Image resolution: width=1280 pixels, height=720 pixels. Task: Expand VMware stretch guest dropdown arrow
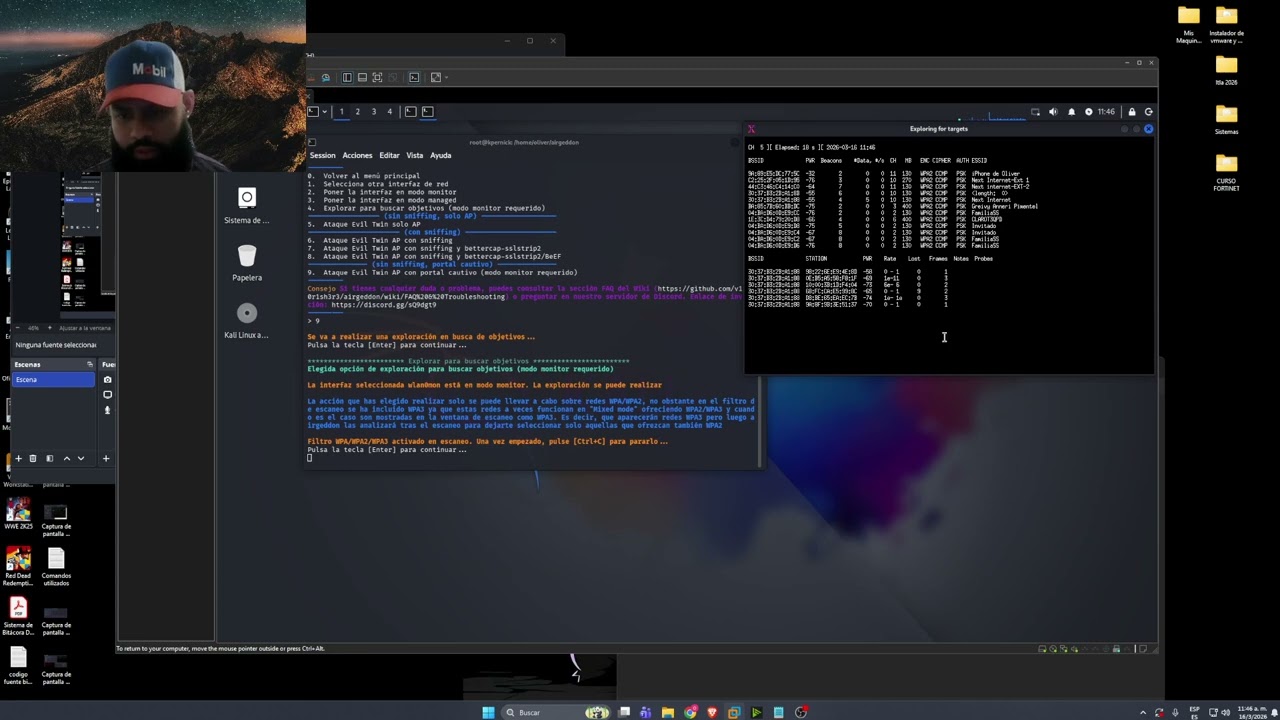click(445, 77)
